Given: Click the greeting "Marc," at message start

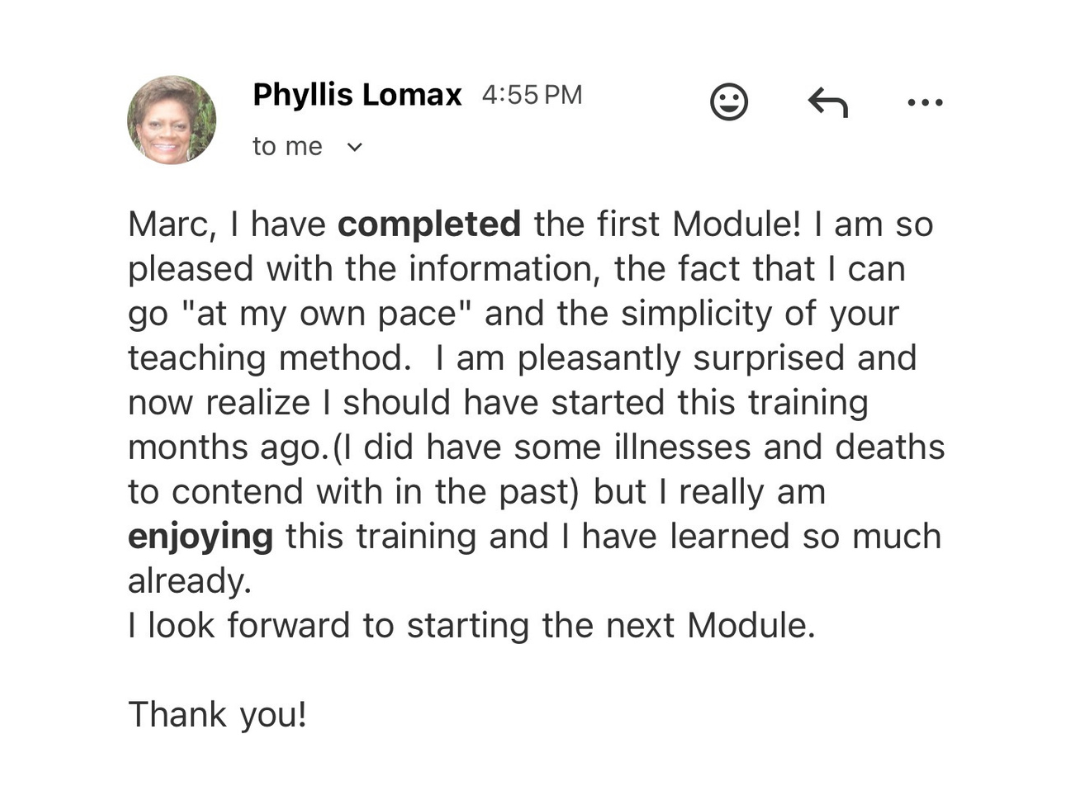Looking at the screenshot, I should click(172, 224).
